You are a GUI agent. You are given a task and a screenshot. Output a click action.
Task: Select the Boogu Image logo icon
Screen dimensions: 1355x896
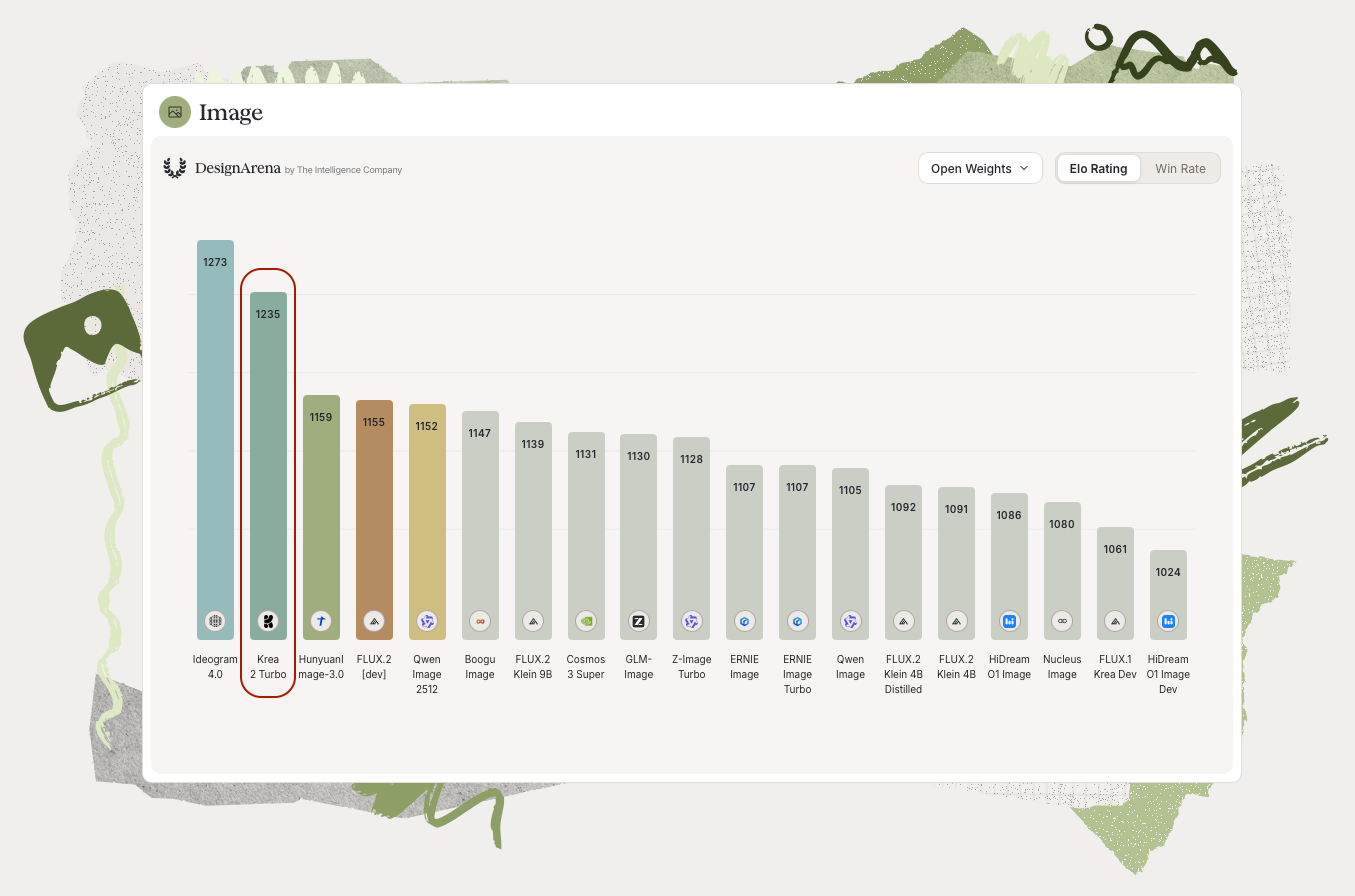(x=480, y=621)
